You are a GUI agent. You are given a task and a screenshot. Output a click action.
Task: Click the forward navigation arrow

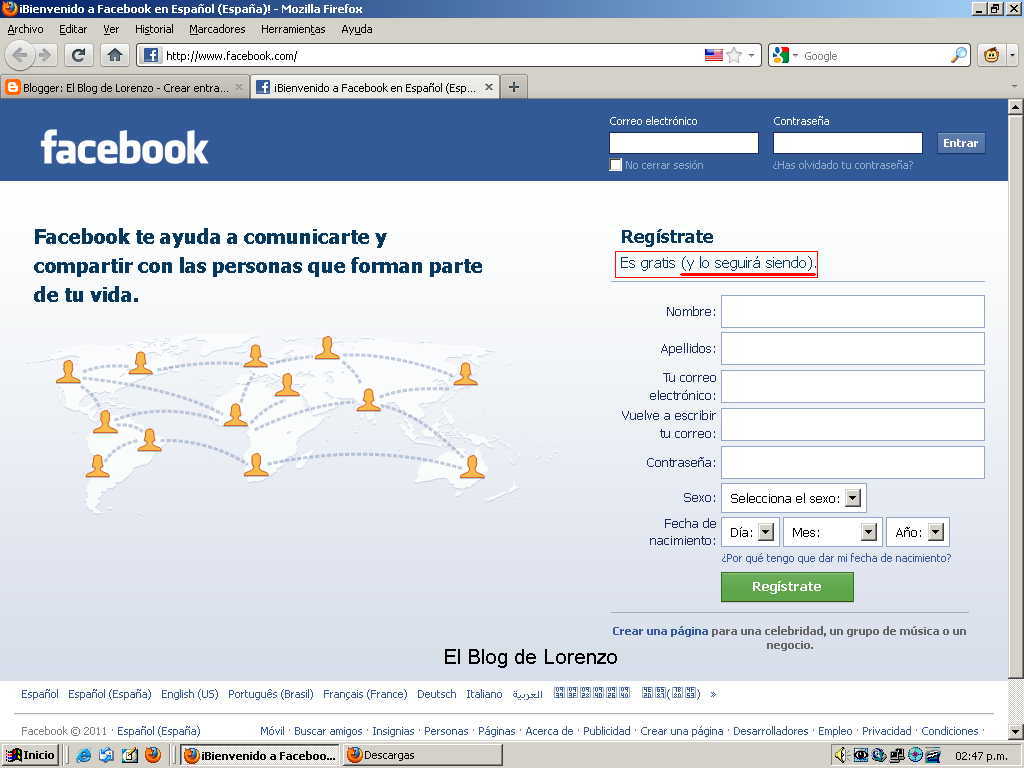(45, 56)
